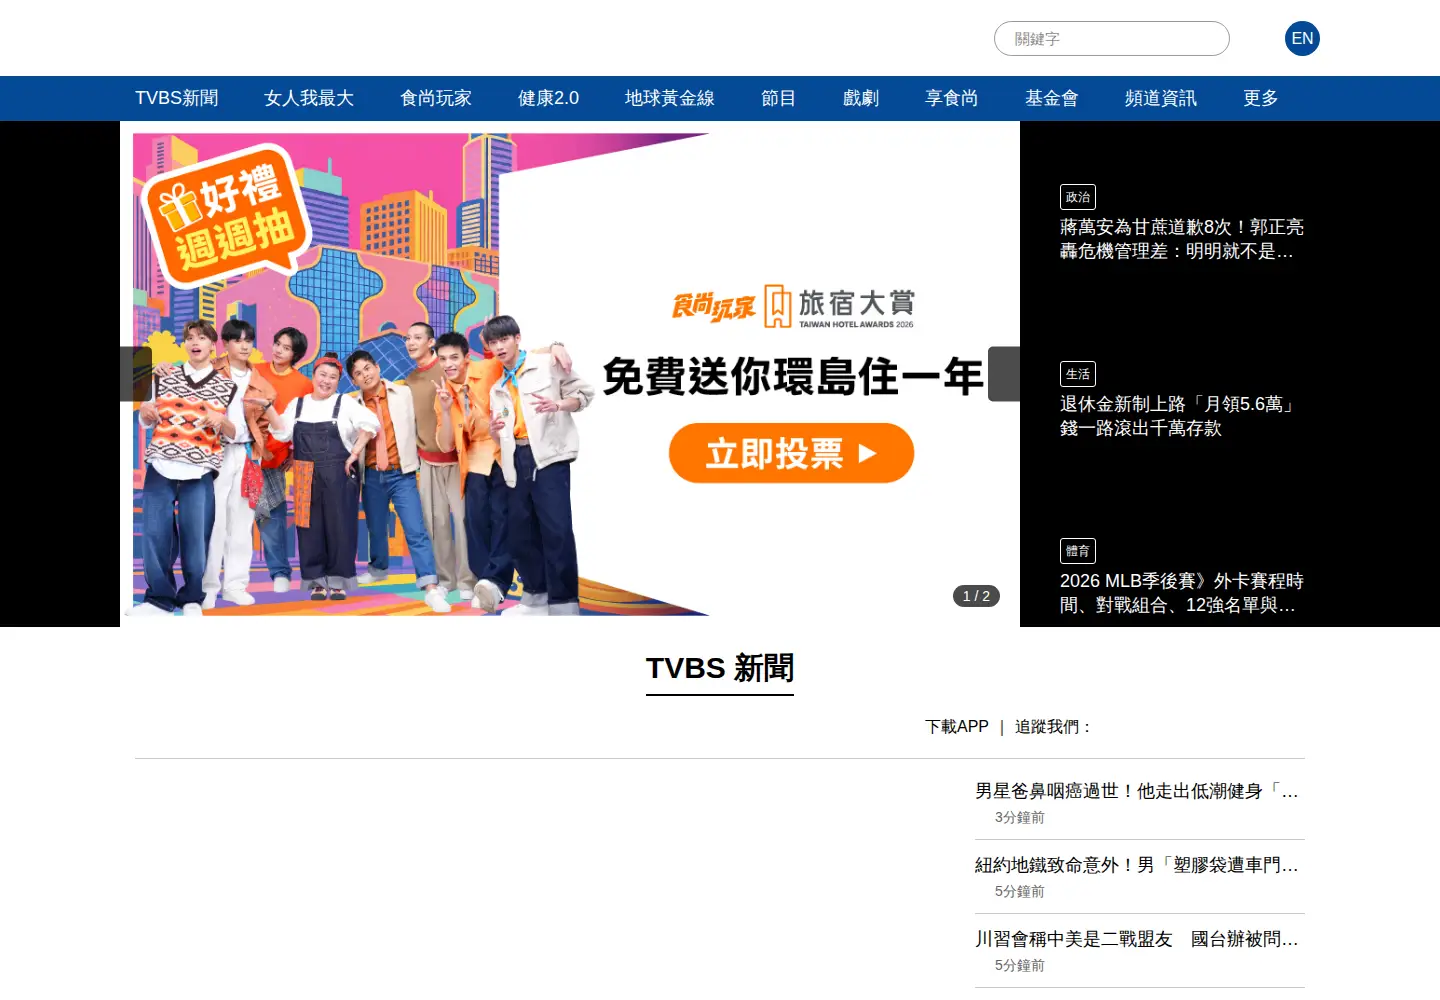Go to previous carousel slide
The height and width of the screenshot is (1000, 1440).
[x=136, y=374]
